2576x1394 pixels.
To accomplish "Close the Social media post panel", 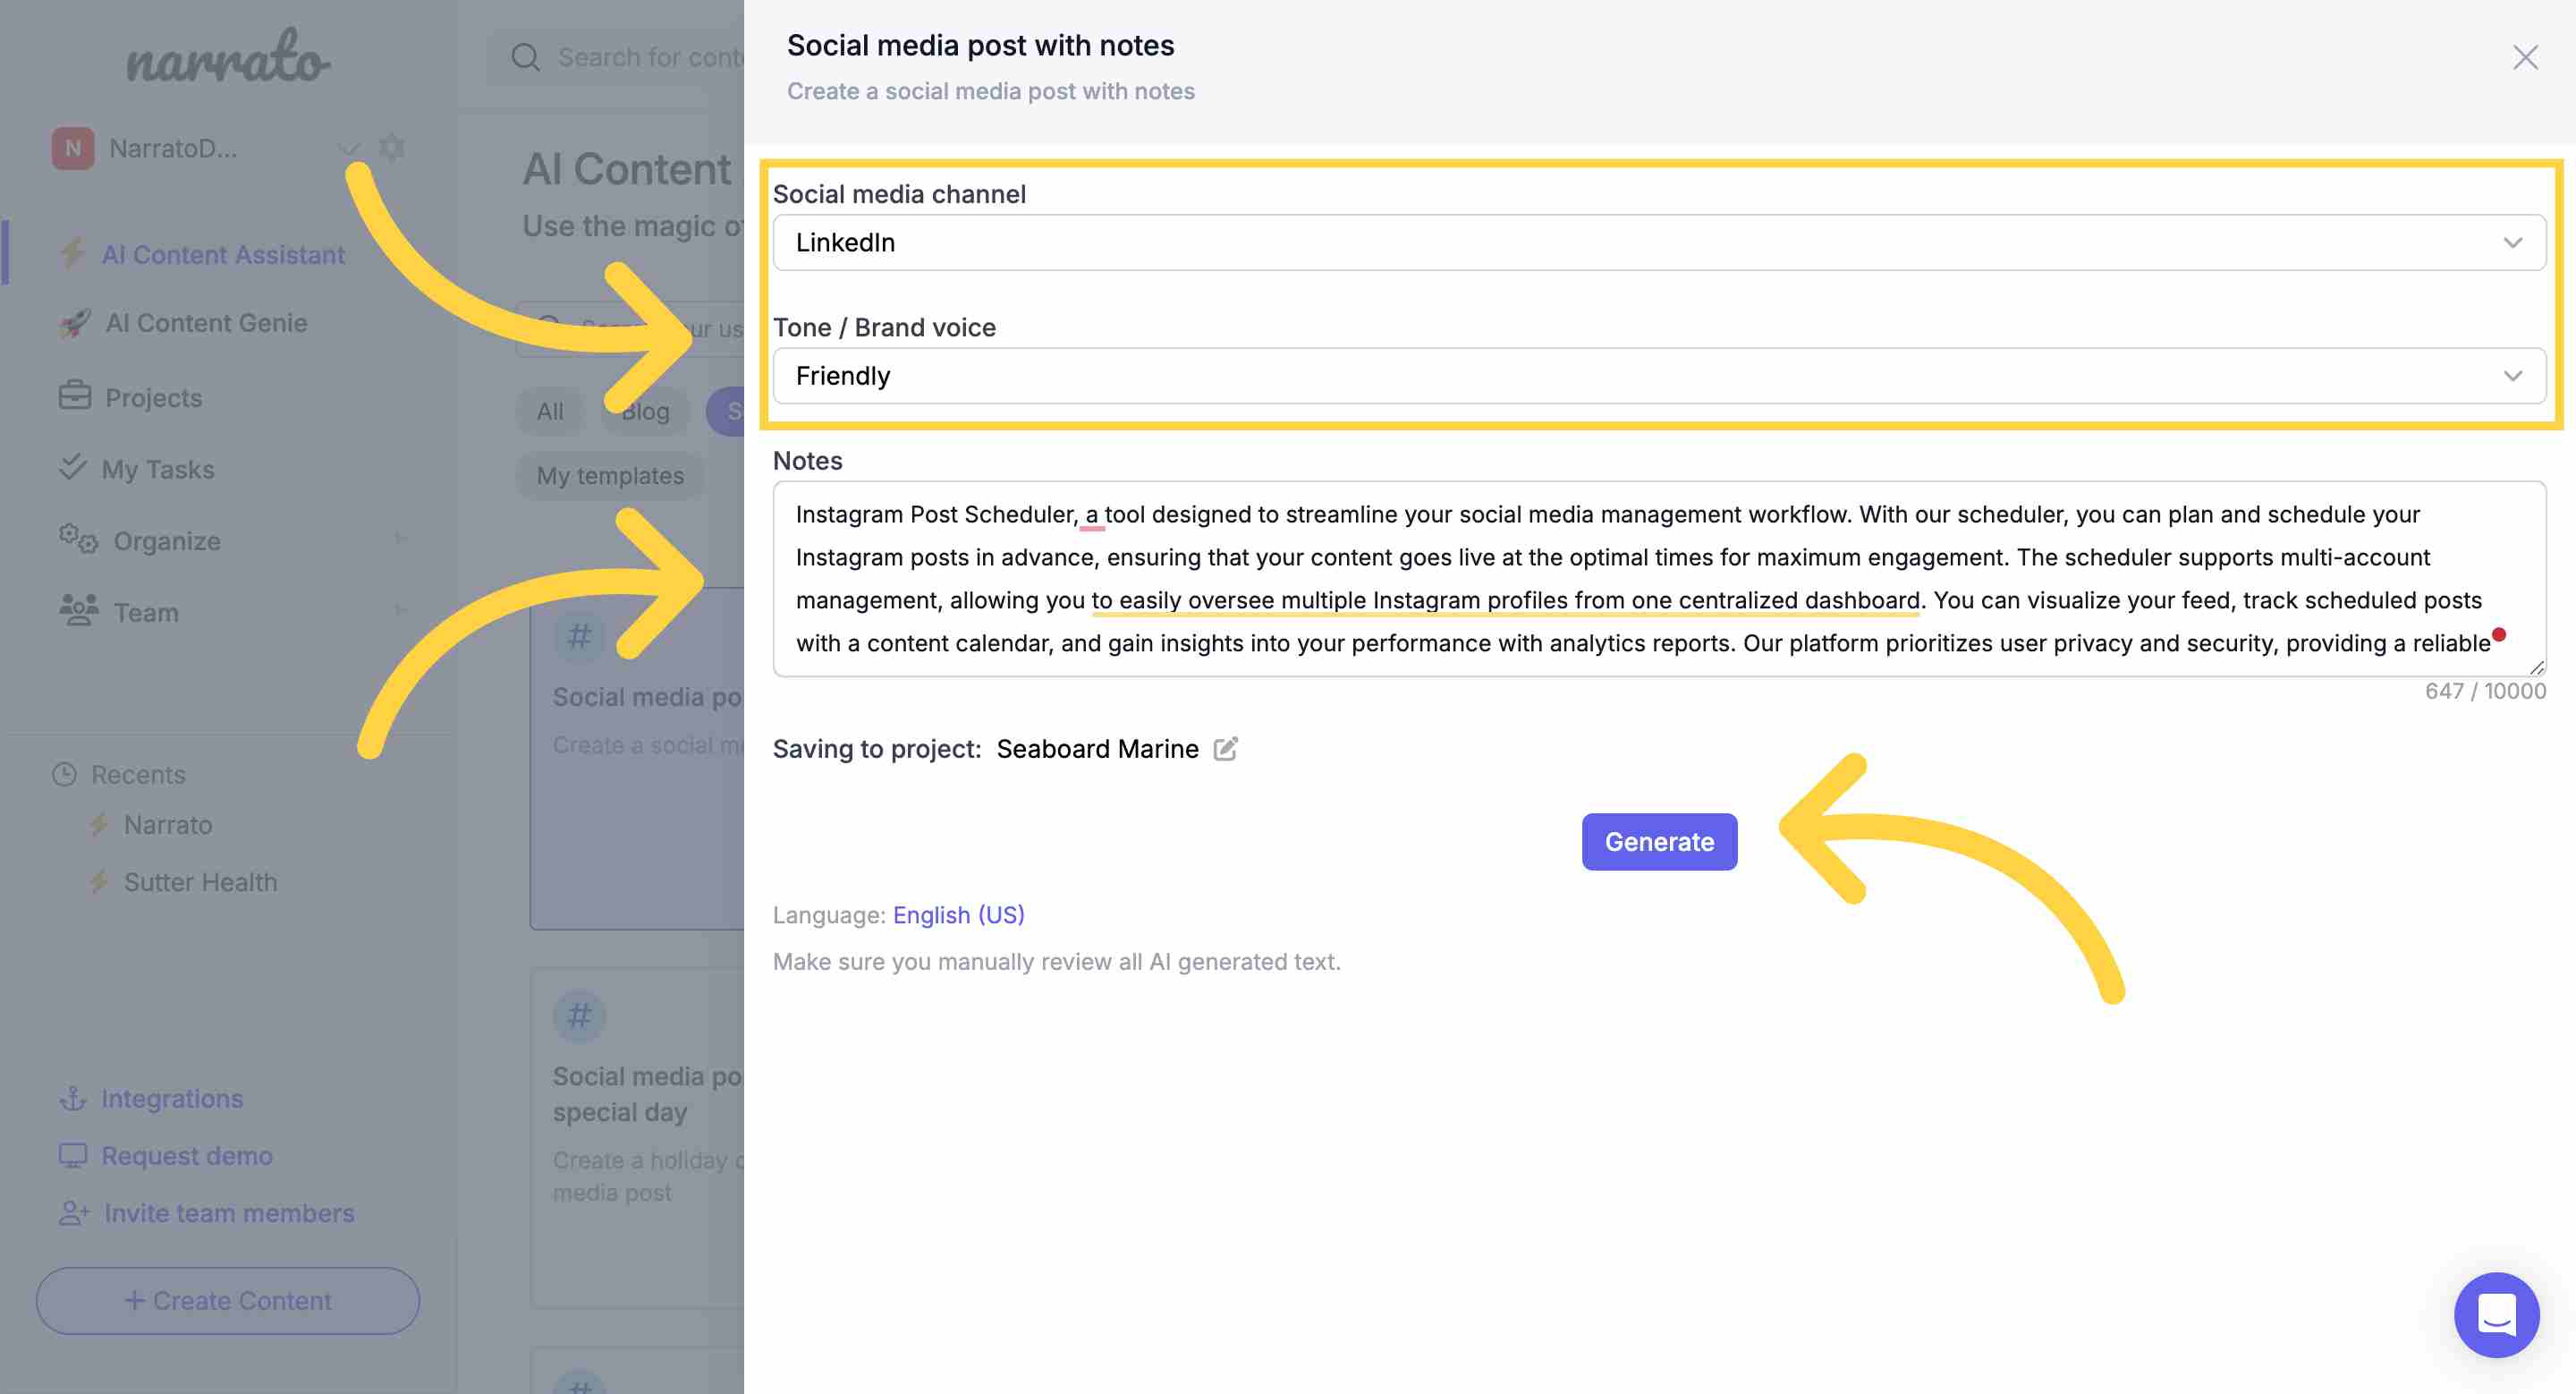I will (x=2525, y=58).
